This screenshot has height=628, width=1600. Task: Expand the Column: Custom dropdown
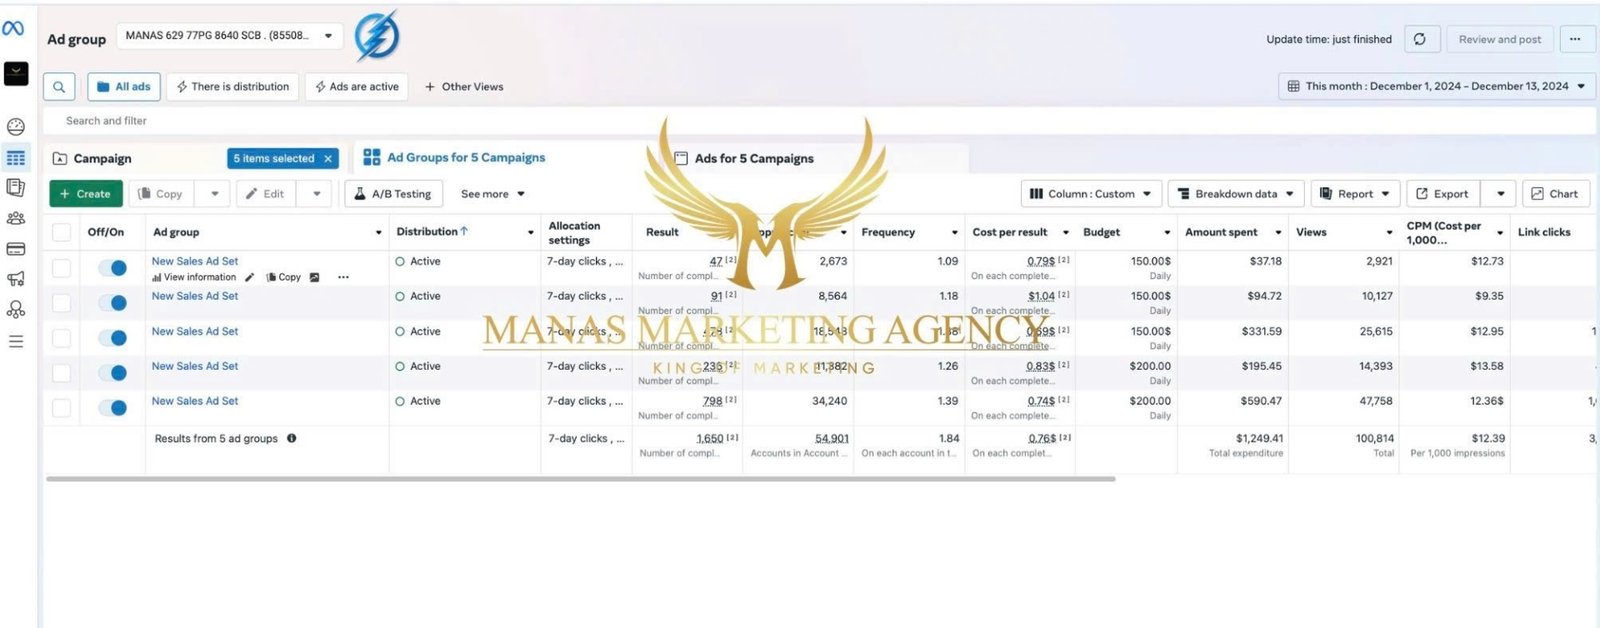point(1090,194)
